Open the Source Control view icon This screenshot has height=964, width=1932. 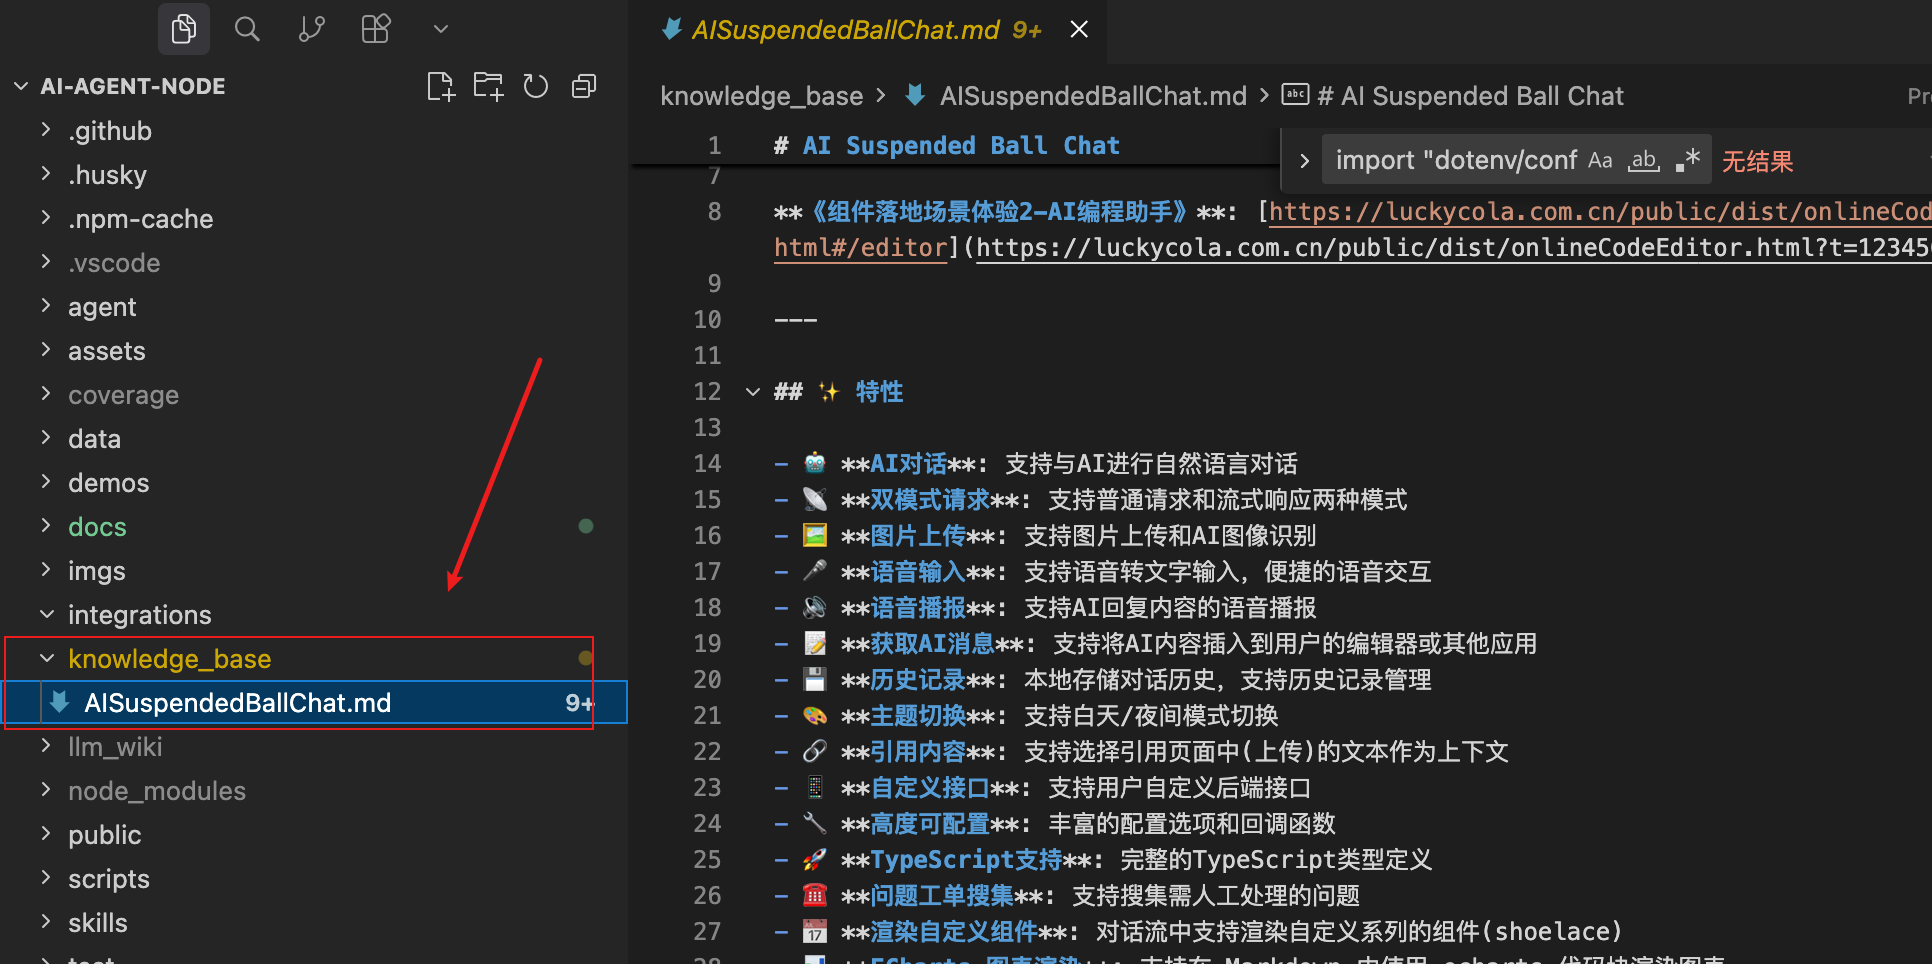click(312, 29)
